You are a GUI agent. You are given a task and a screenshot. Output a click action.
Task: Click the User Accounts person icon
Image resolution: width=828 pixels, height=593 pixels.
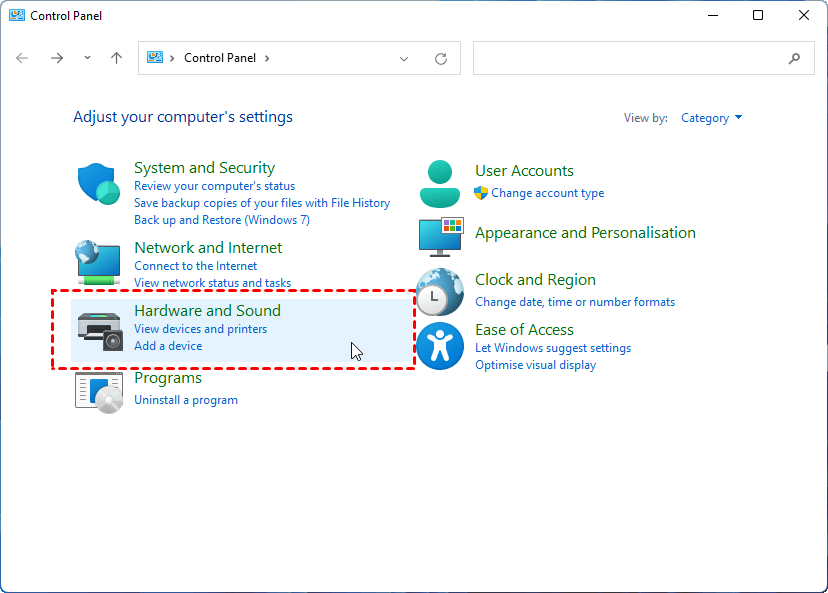point(440,181)
